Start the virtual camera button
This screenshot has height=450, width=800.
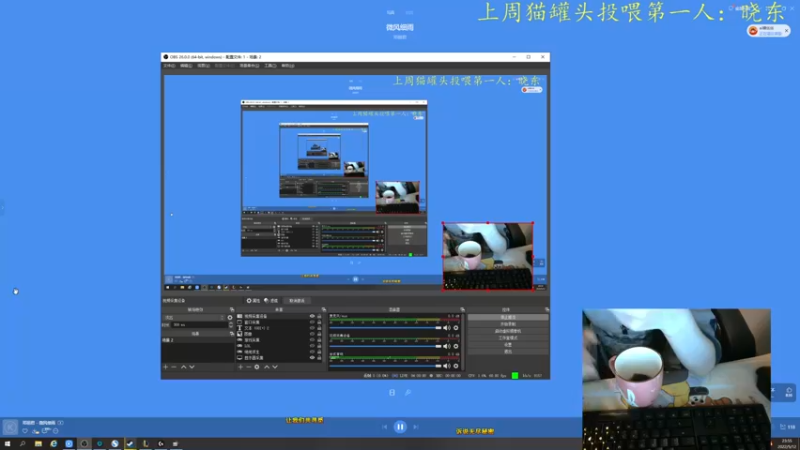(508, 331)
